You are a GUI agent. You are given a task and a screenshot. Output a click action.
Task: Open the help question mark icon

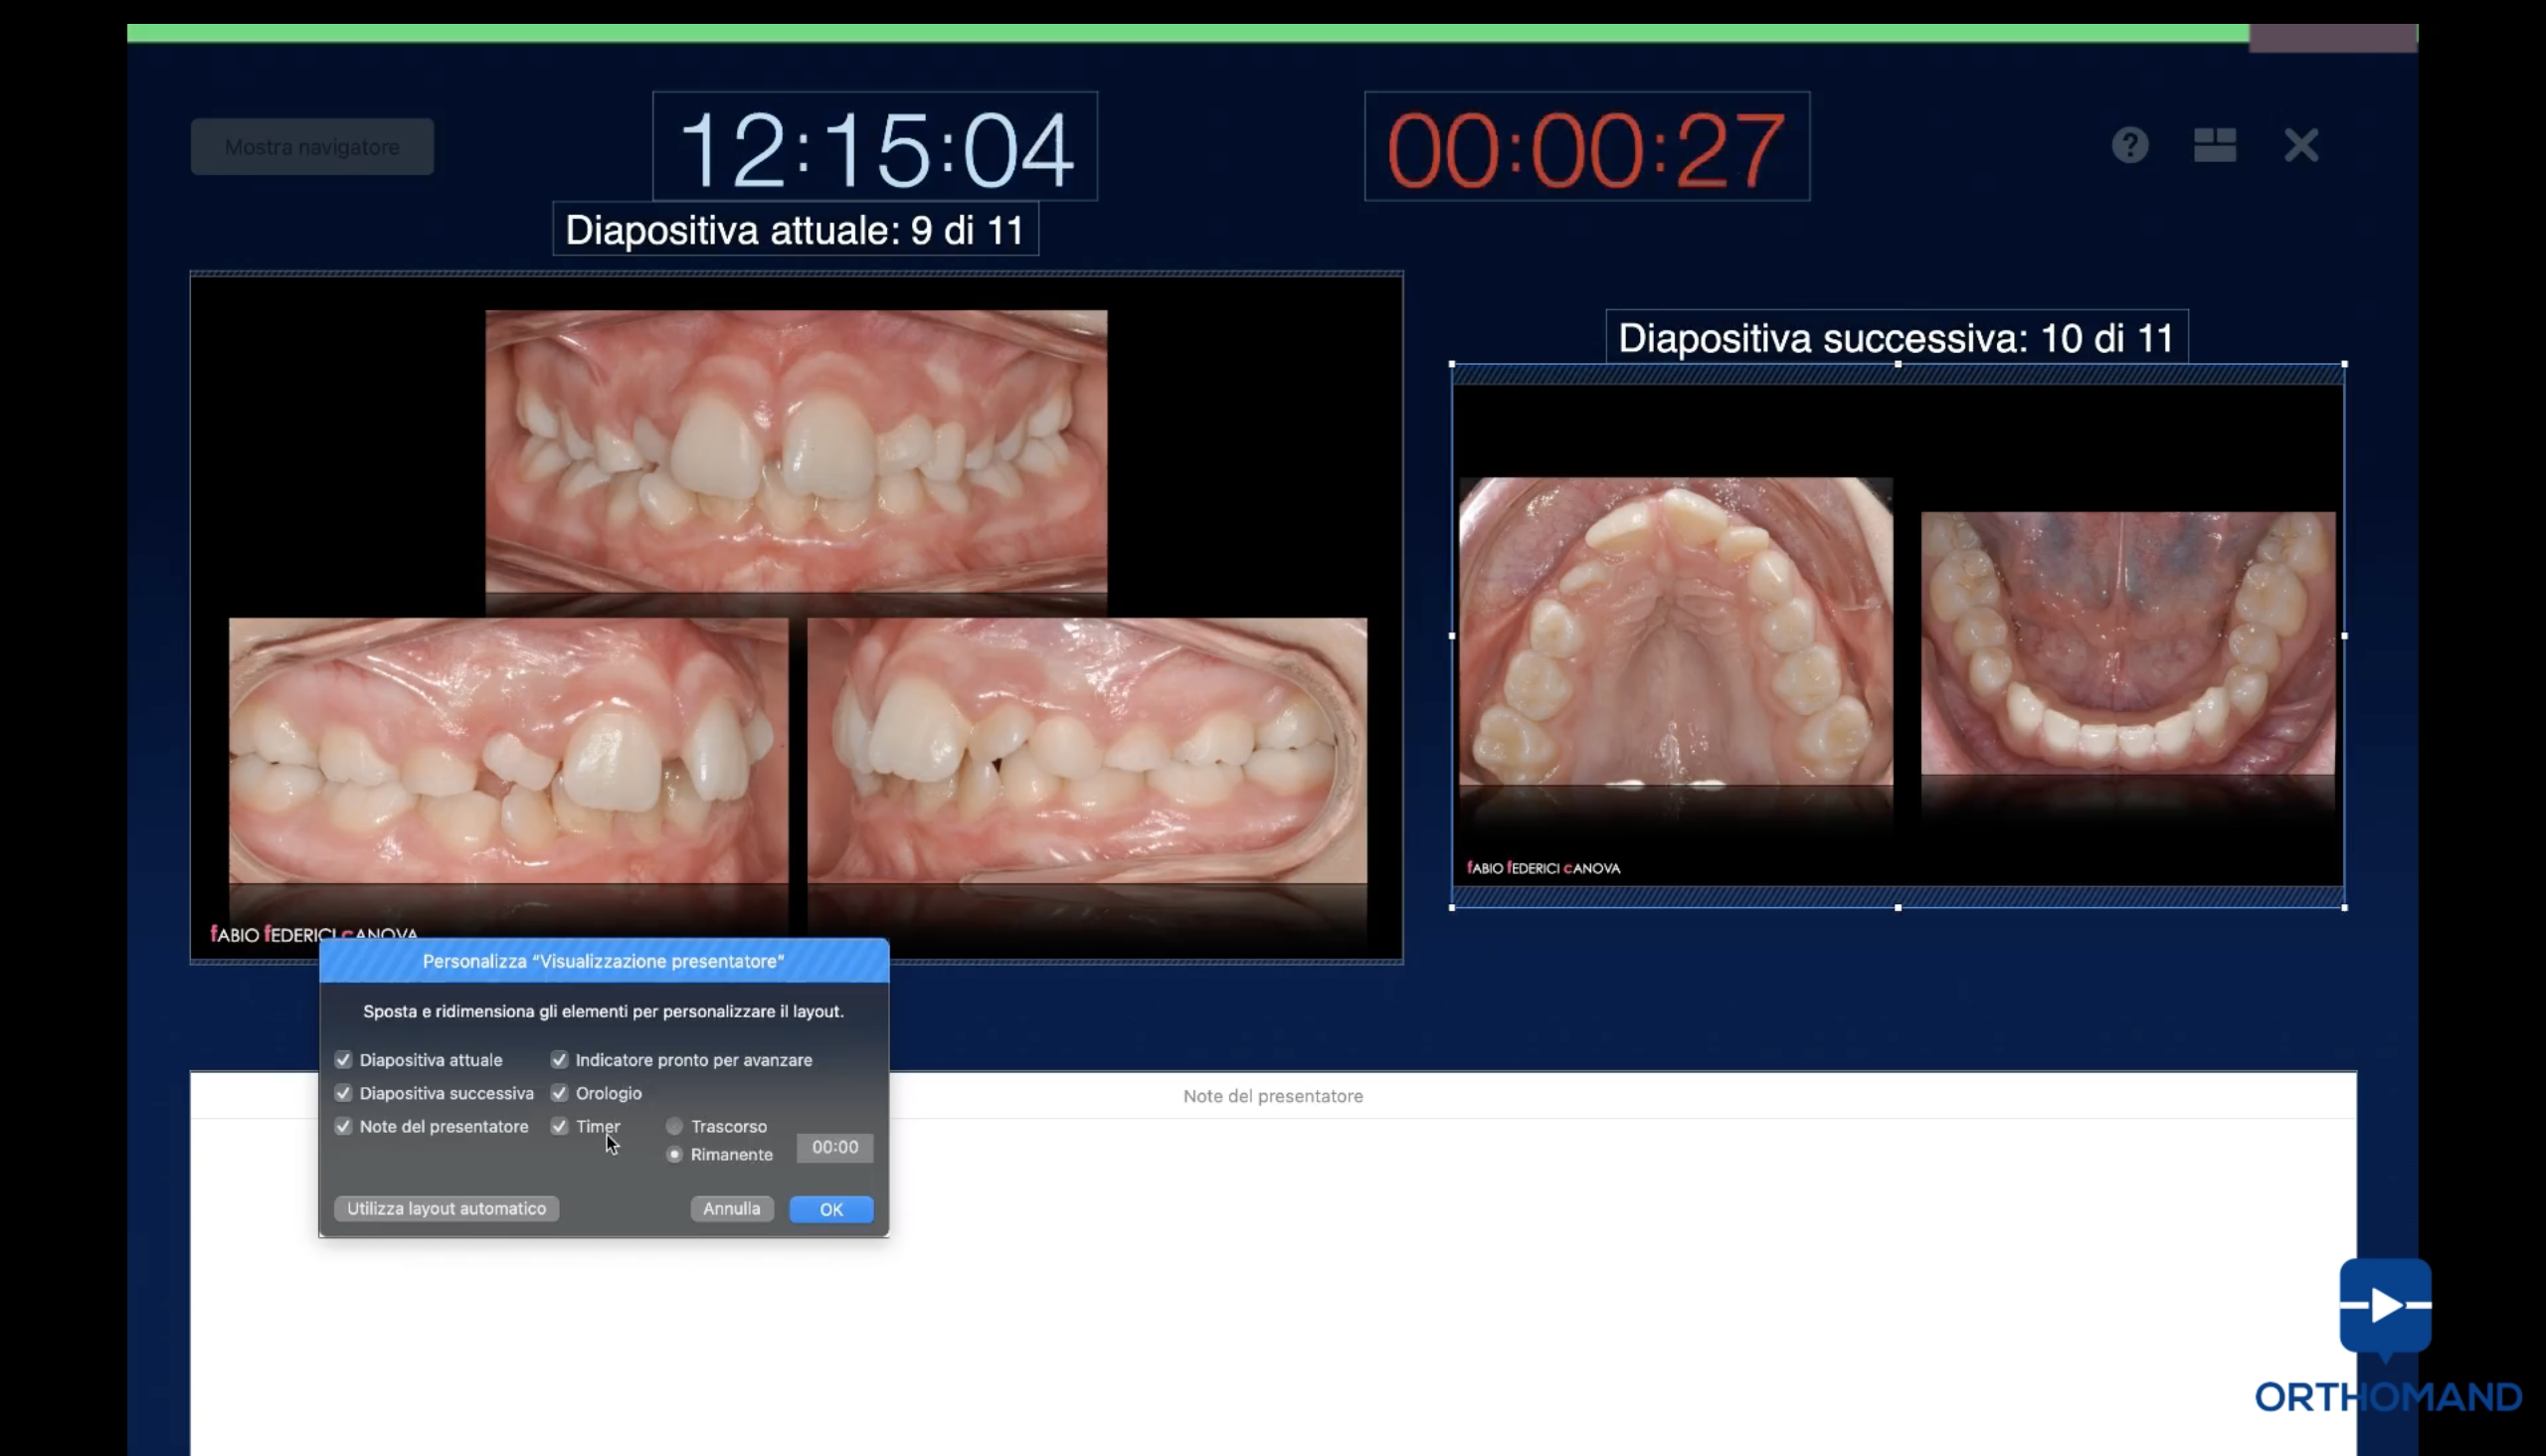[2130, 146]
